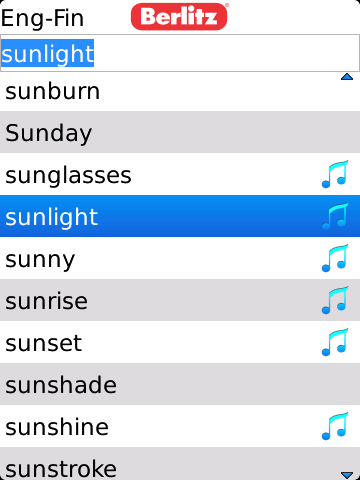Play audio pronunciation for sunny
The image size is (360, 480).
pos(335,258)
